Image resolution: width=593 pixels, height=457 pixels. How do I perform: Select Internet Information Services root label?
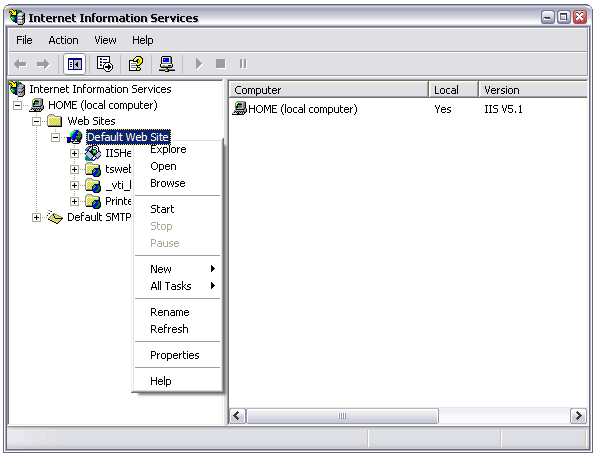click(x=100, y=89)
